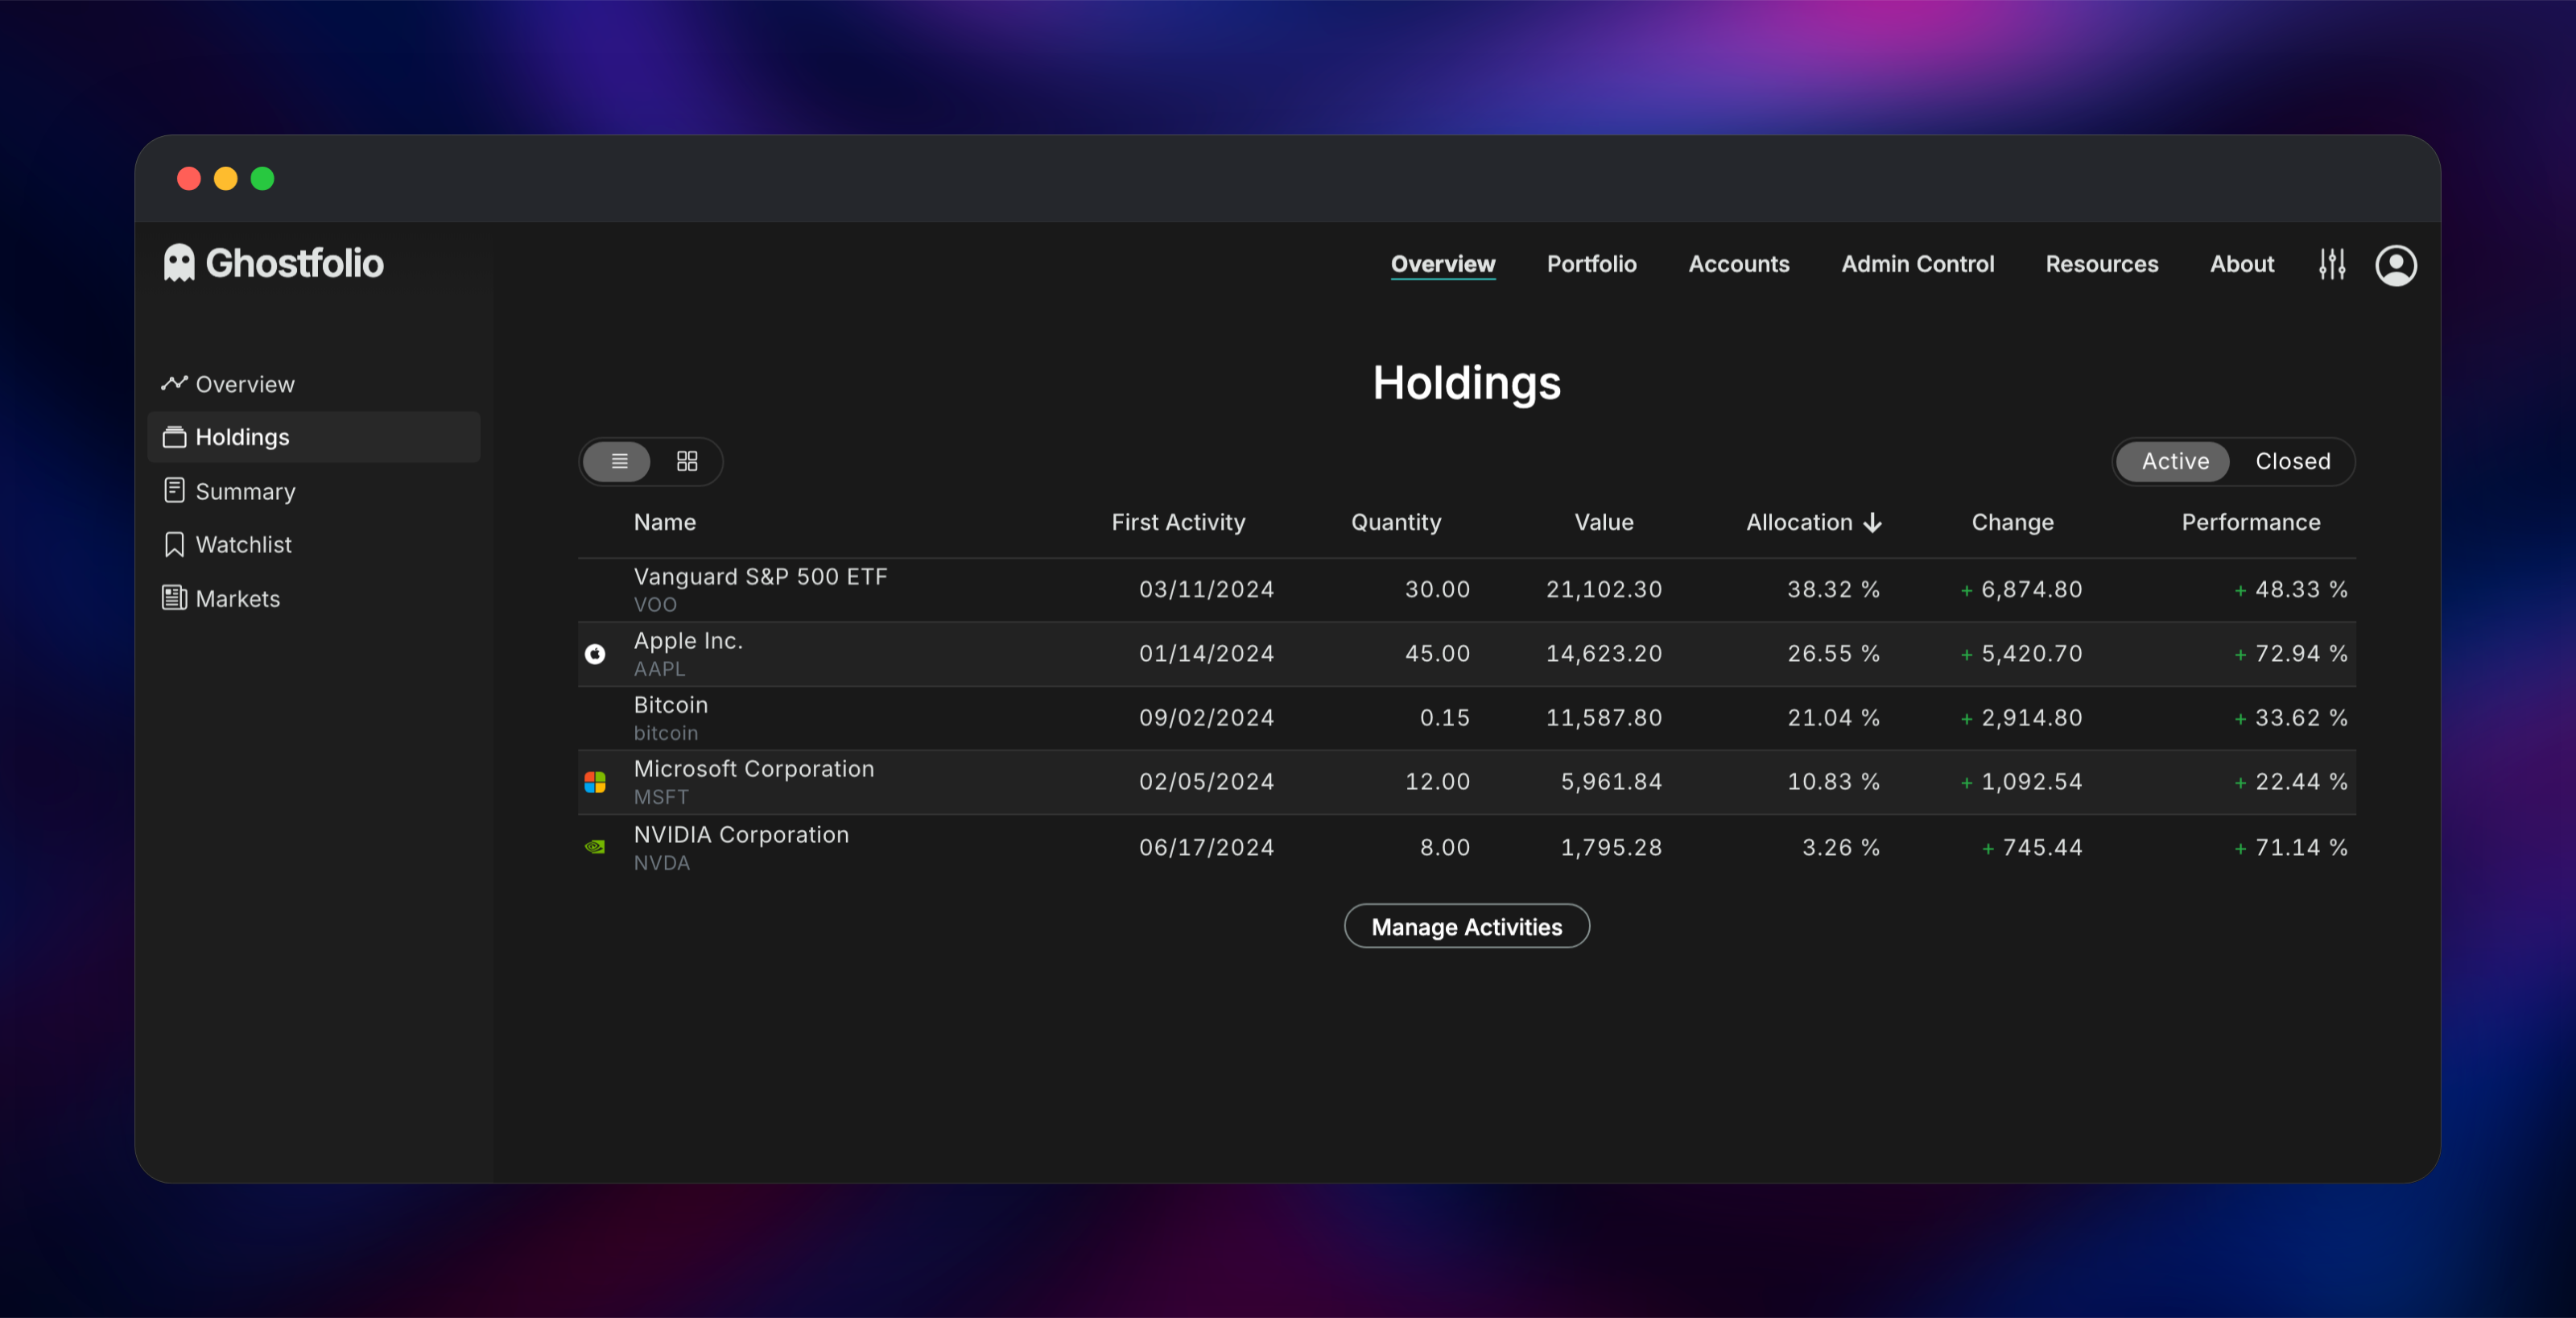This screenshot has width=2576, height=1318.
Task: Click the quantity 0.15 for Bitcoin
Action: 1445,718
